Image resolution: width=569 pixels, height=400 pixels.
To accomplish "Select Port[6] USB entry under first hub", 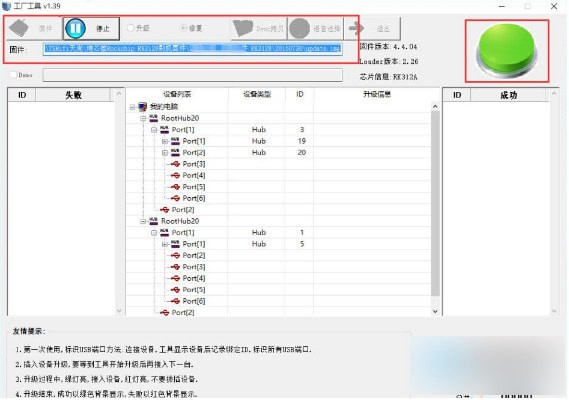I will click(x=194, y=198).
